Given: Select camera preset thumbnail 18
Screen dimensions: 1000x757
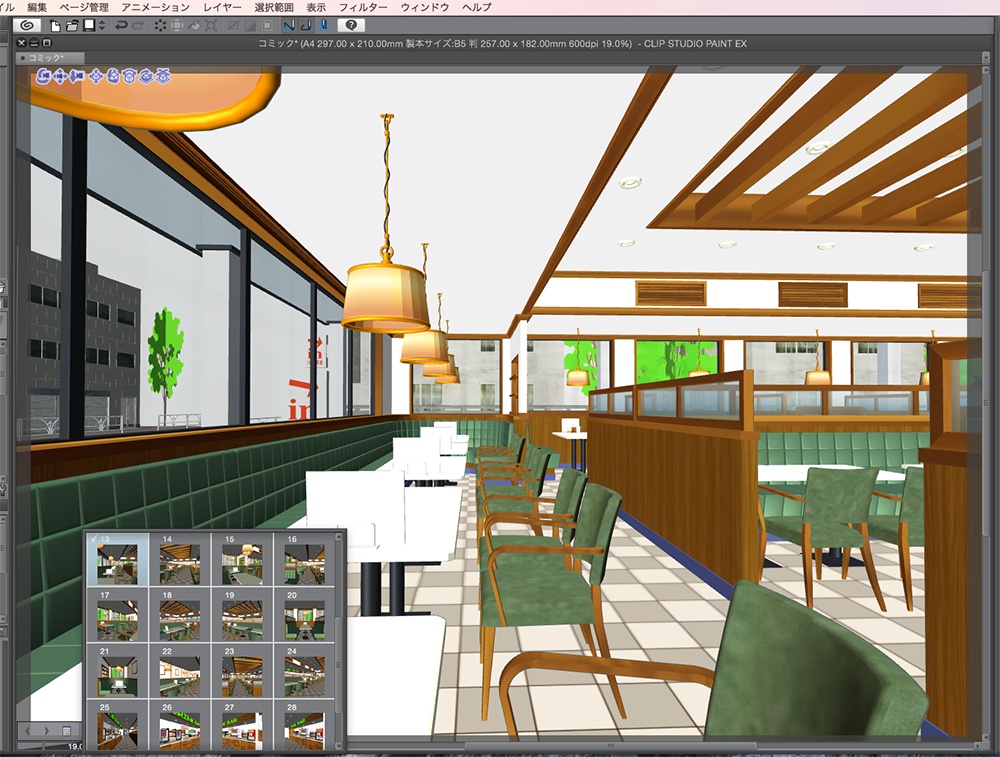Looking at the screenshot, I should click(180, 615).
